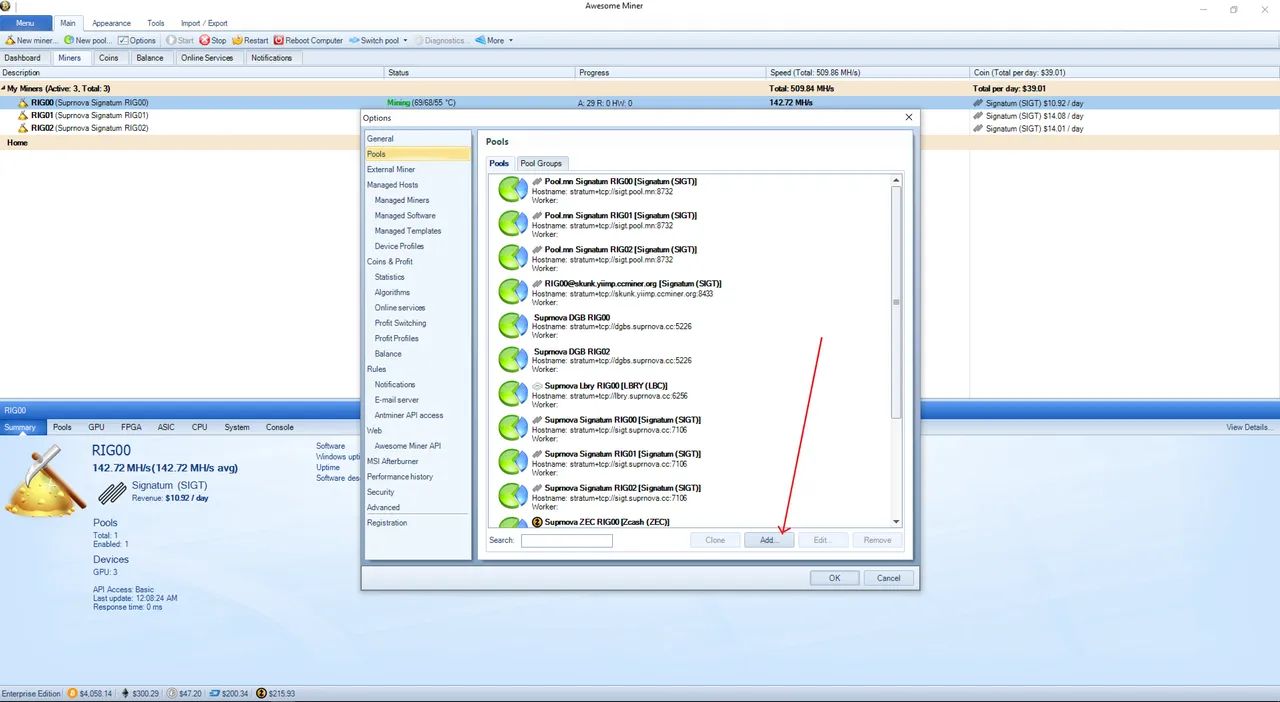Open Options from the main toolbar
Viewport: 1280px width, 702px height.
tap(136, 40)
